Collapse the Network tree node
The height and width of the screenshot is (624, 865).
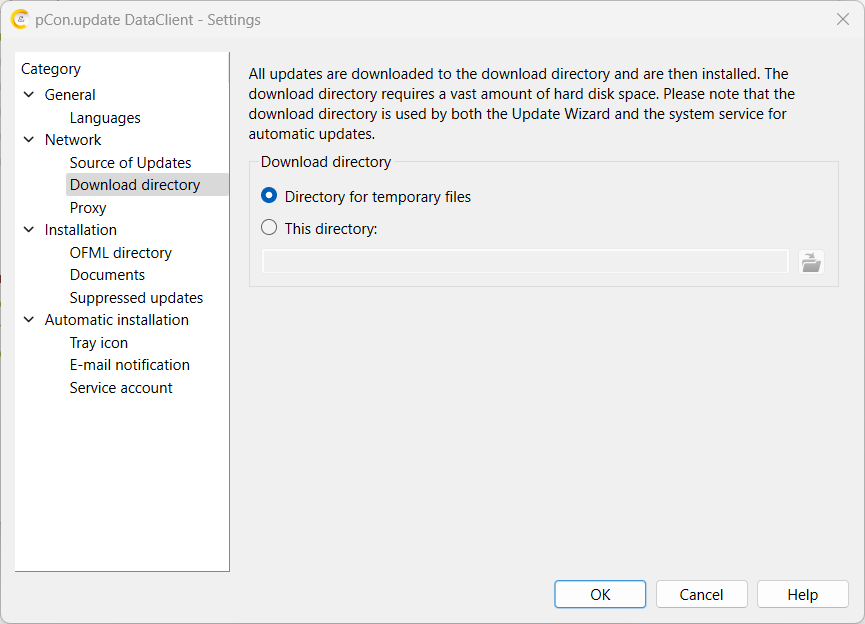click(29, 140)
